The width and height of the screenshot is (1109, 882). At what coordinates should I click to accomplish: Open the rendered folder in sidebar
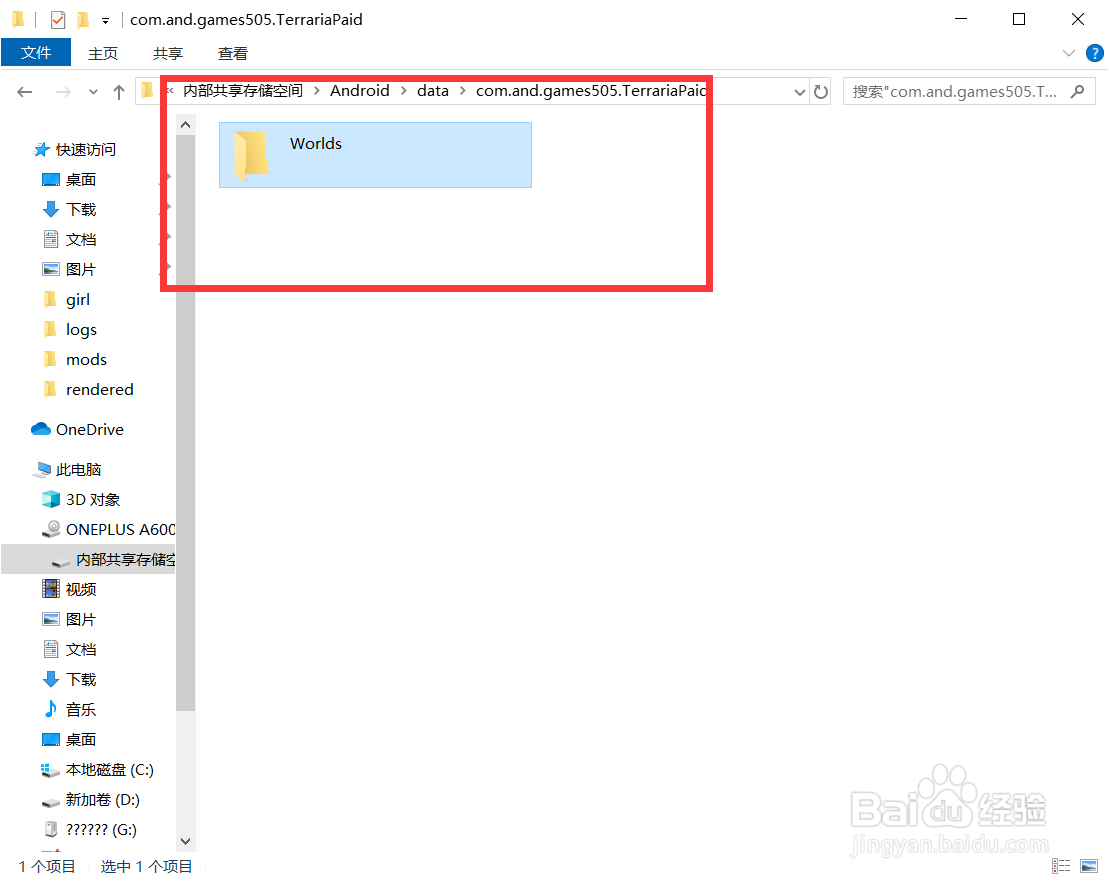pyautogui.click(x=88, y=390)
